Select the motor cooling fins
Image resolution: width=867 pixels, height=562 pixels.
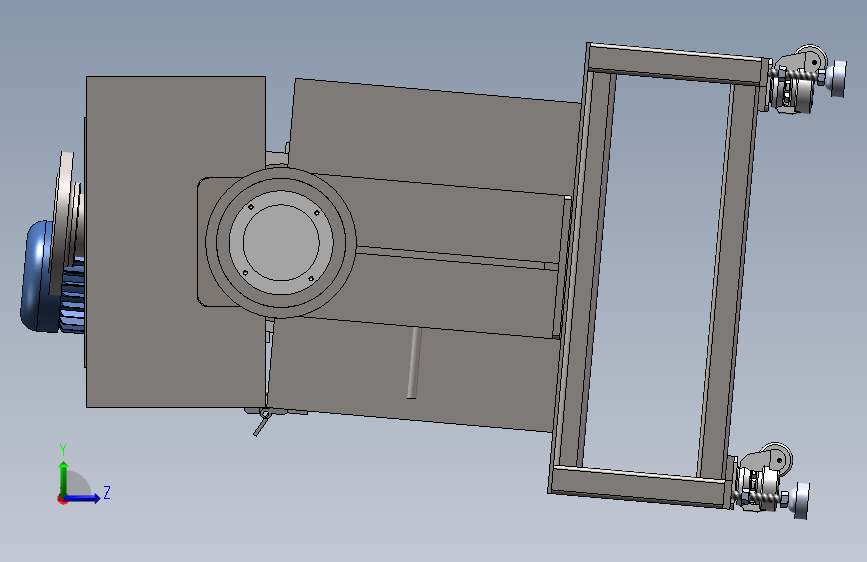click(72, 295)
